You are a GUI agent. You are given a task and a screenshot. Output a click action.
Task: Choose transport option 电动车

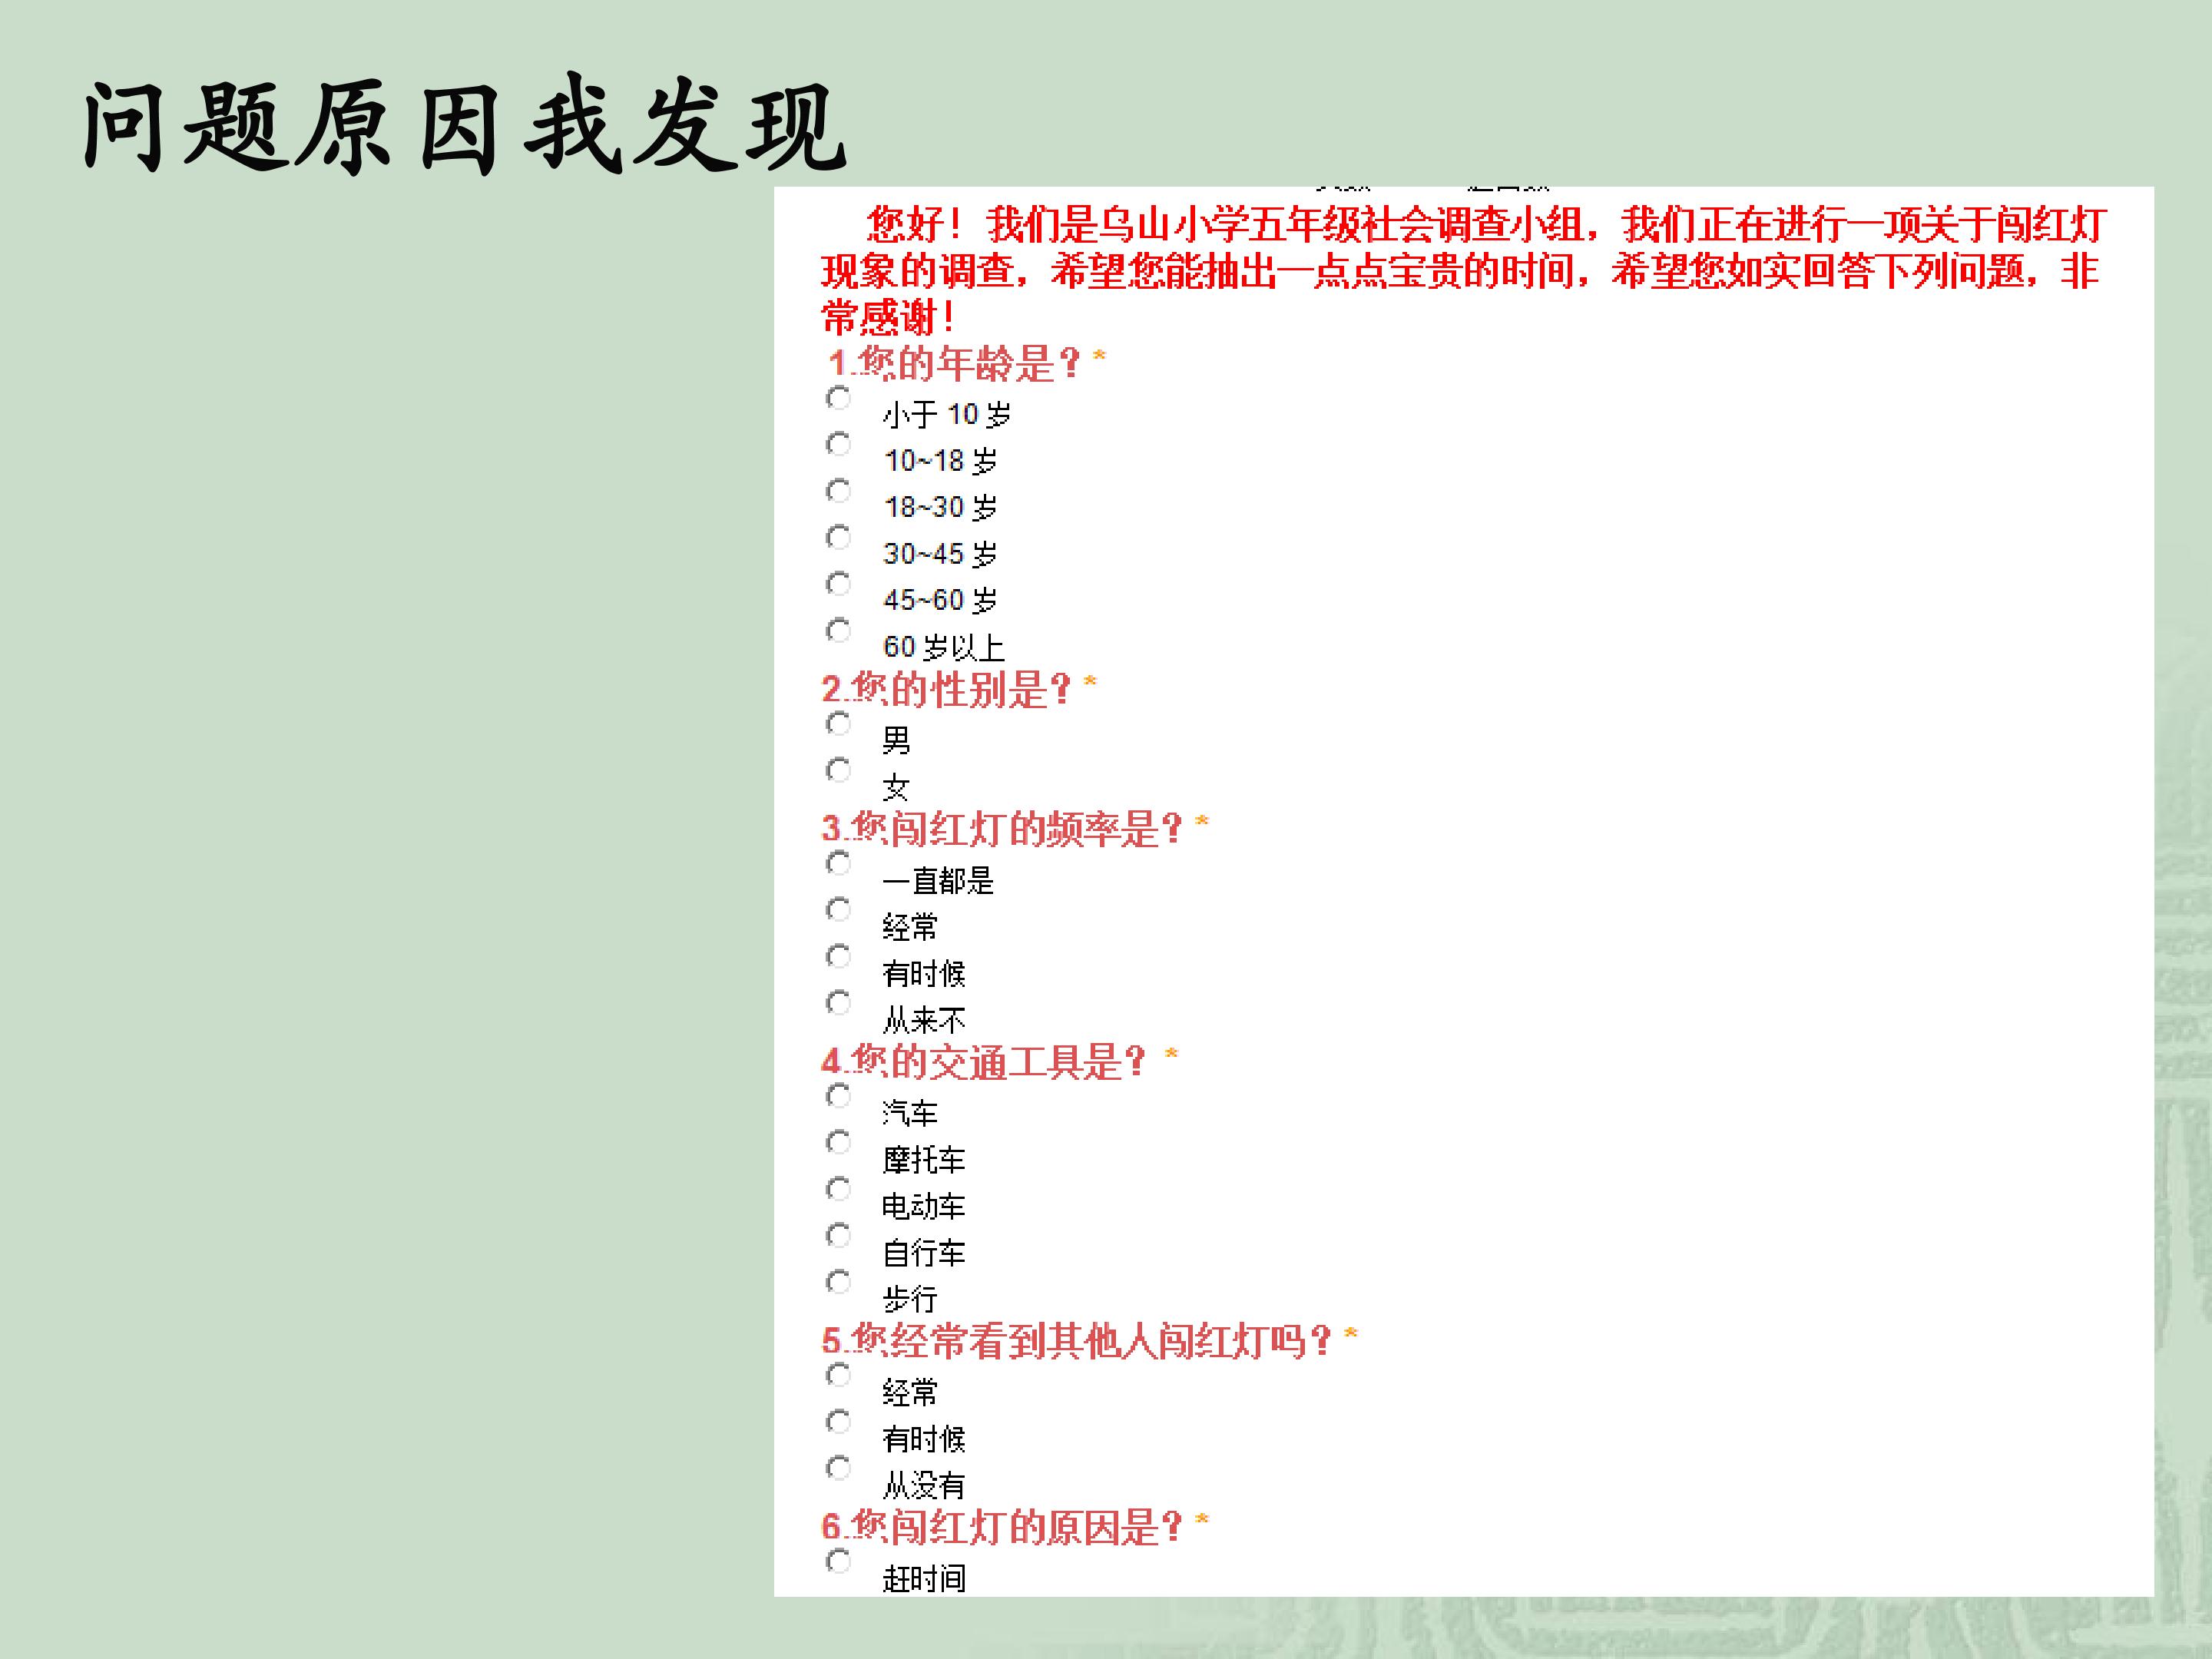coord(838,1189)
